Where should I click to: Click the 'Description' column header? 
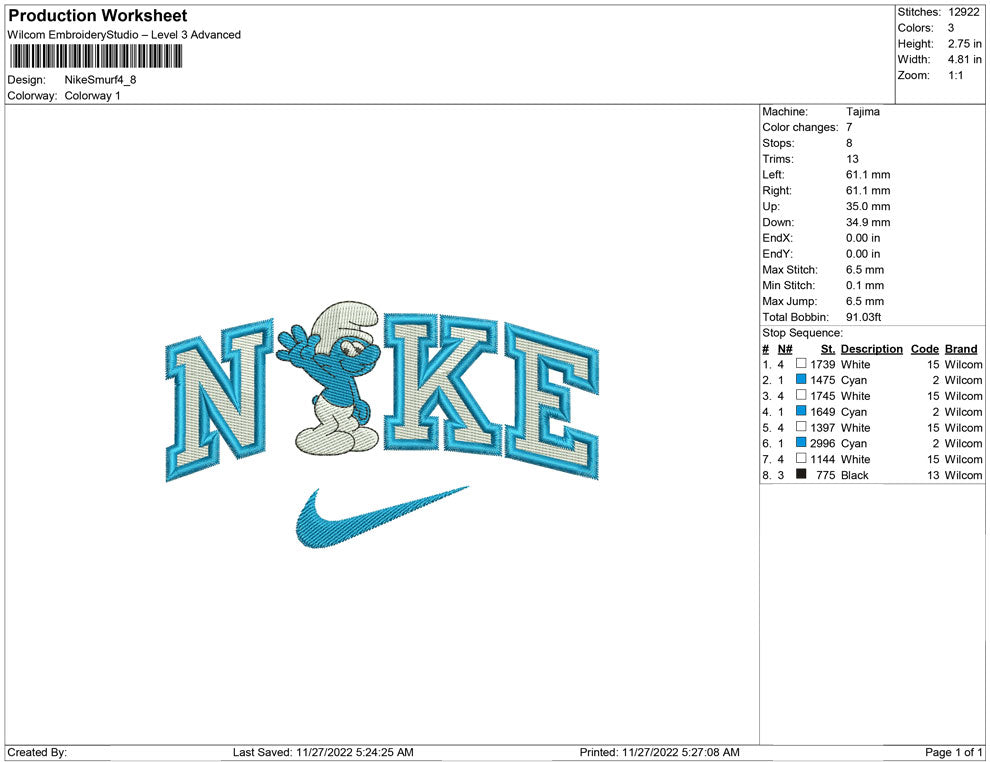pos(871,348)
